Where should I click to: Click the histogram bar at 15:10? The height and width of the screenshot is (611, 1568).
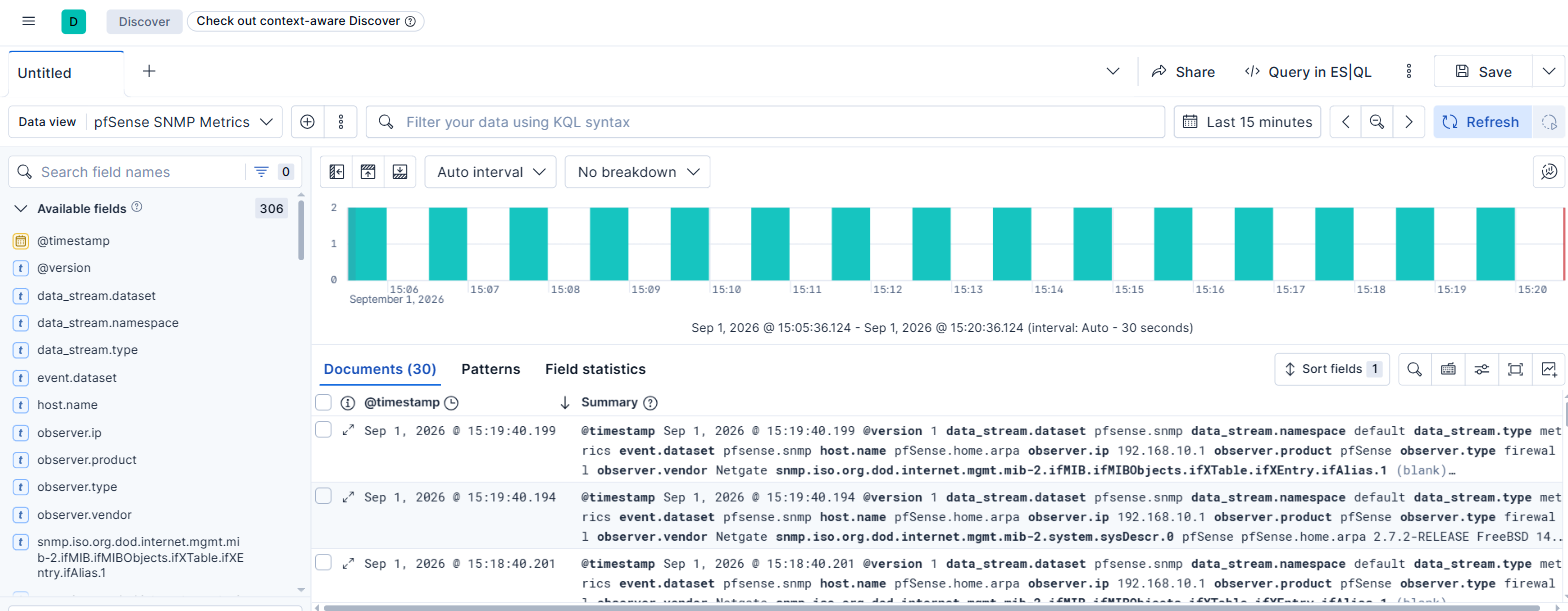[x=689, y=243]
